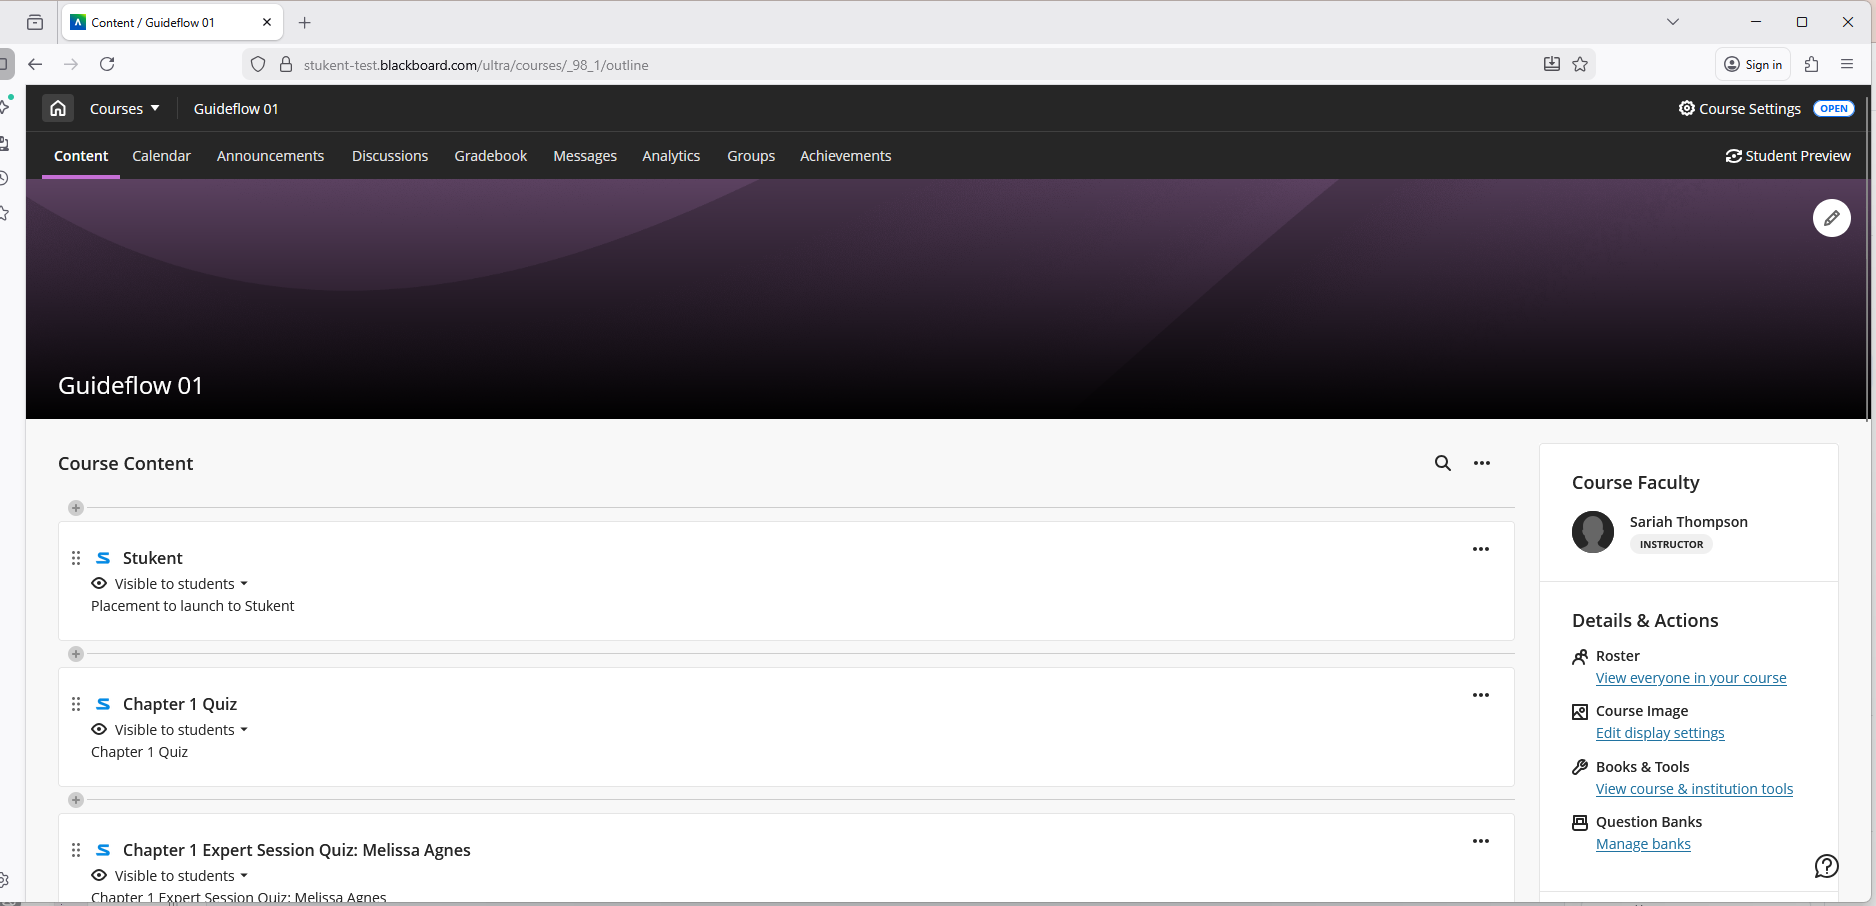Viewport: 1876px width, 906px height.
Task: Search the course content with the magnifier icon
Action: pyautogui.click(x=1442, y=463)
